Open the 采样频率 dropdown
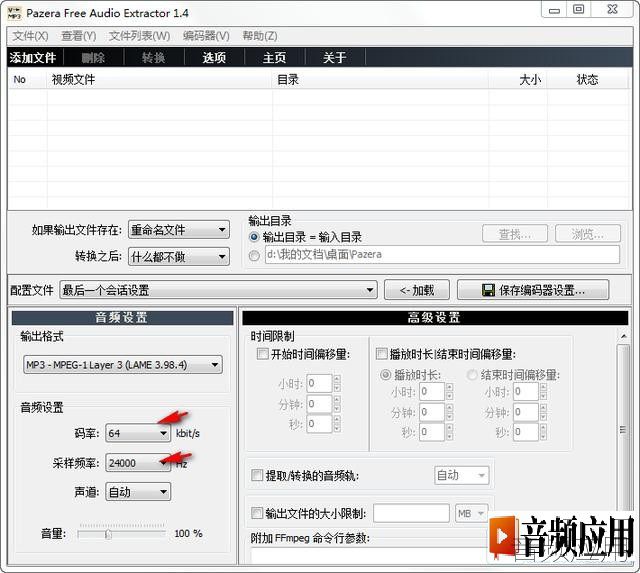The image size is (640, 573). pyautogui.click(x=138, y=463)
